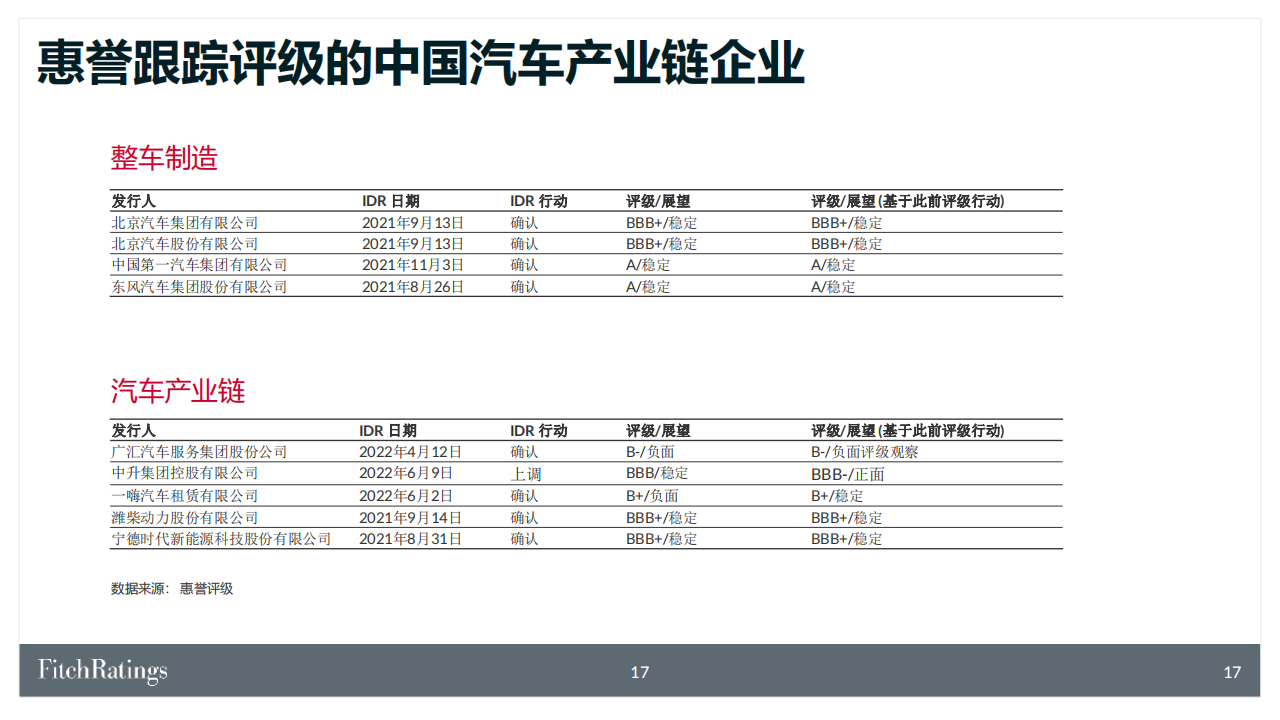Click 评级/展望(基于此前评级行动) header in 整车制造 table

[908, 201]
